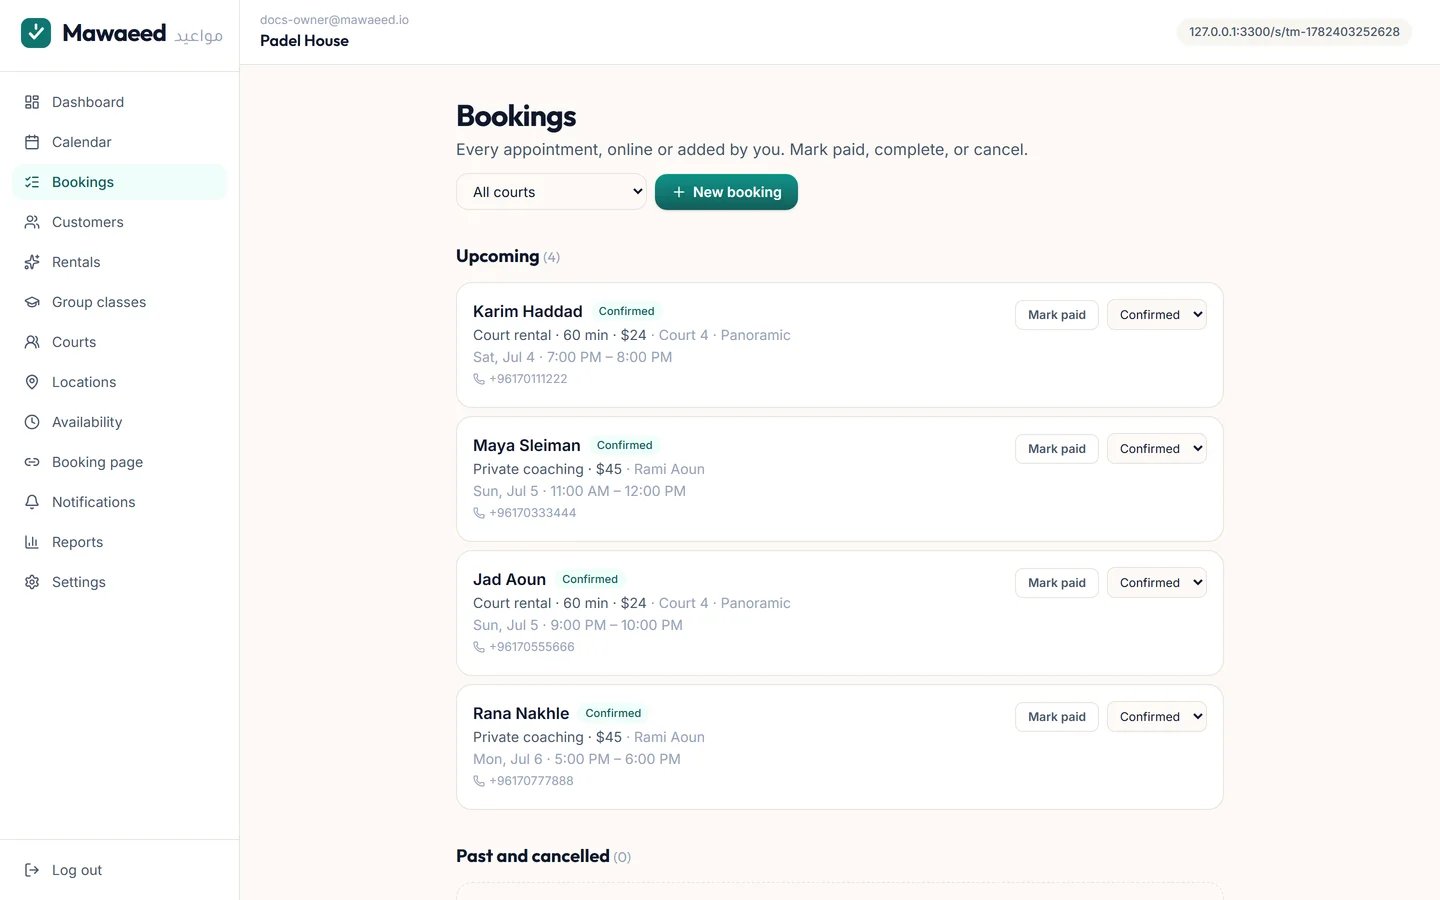Click the Rana Nakhle customer name
Viewport: 1440px width, 900px height.
click(521, 713)
